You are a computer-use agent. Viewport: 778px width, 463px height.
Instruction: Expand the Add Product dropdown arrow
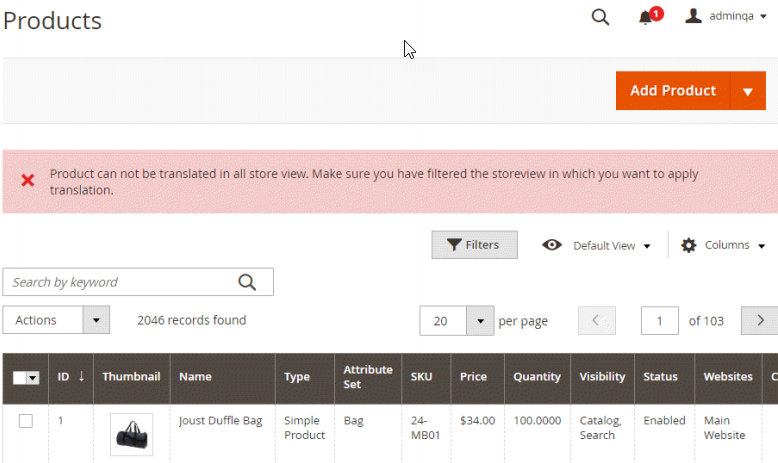coord(748,91)
